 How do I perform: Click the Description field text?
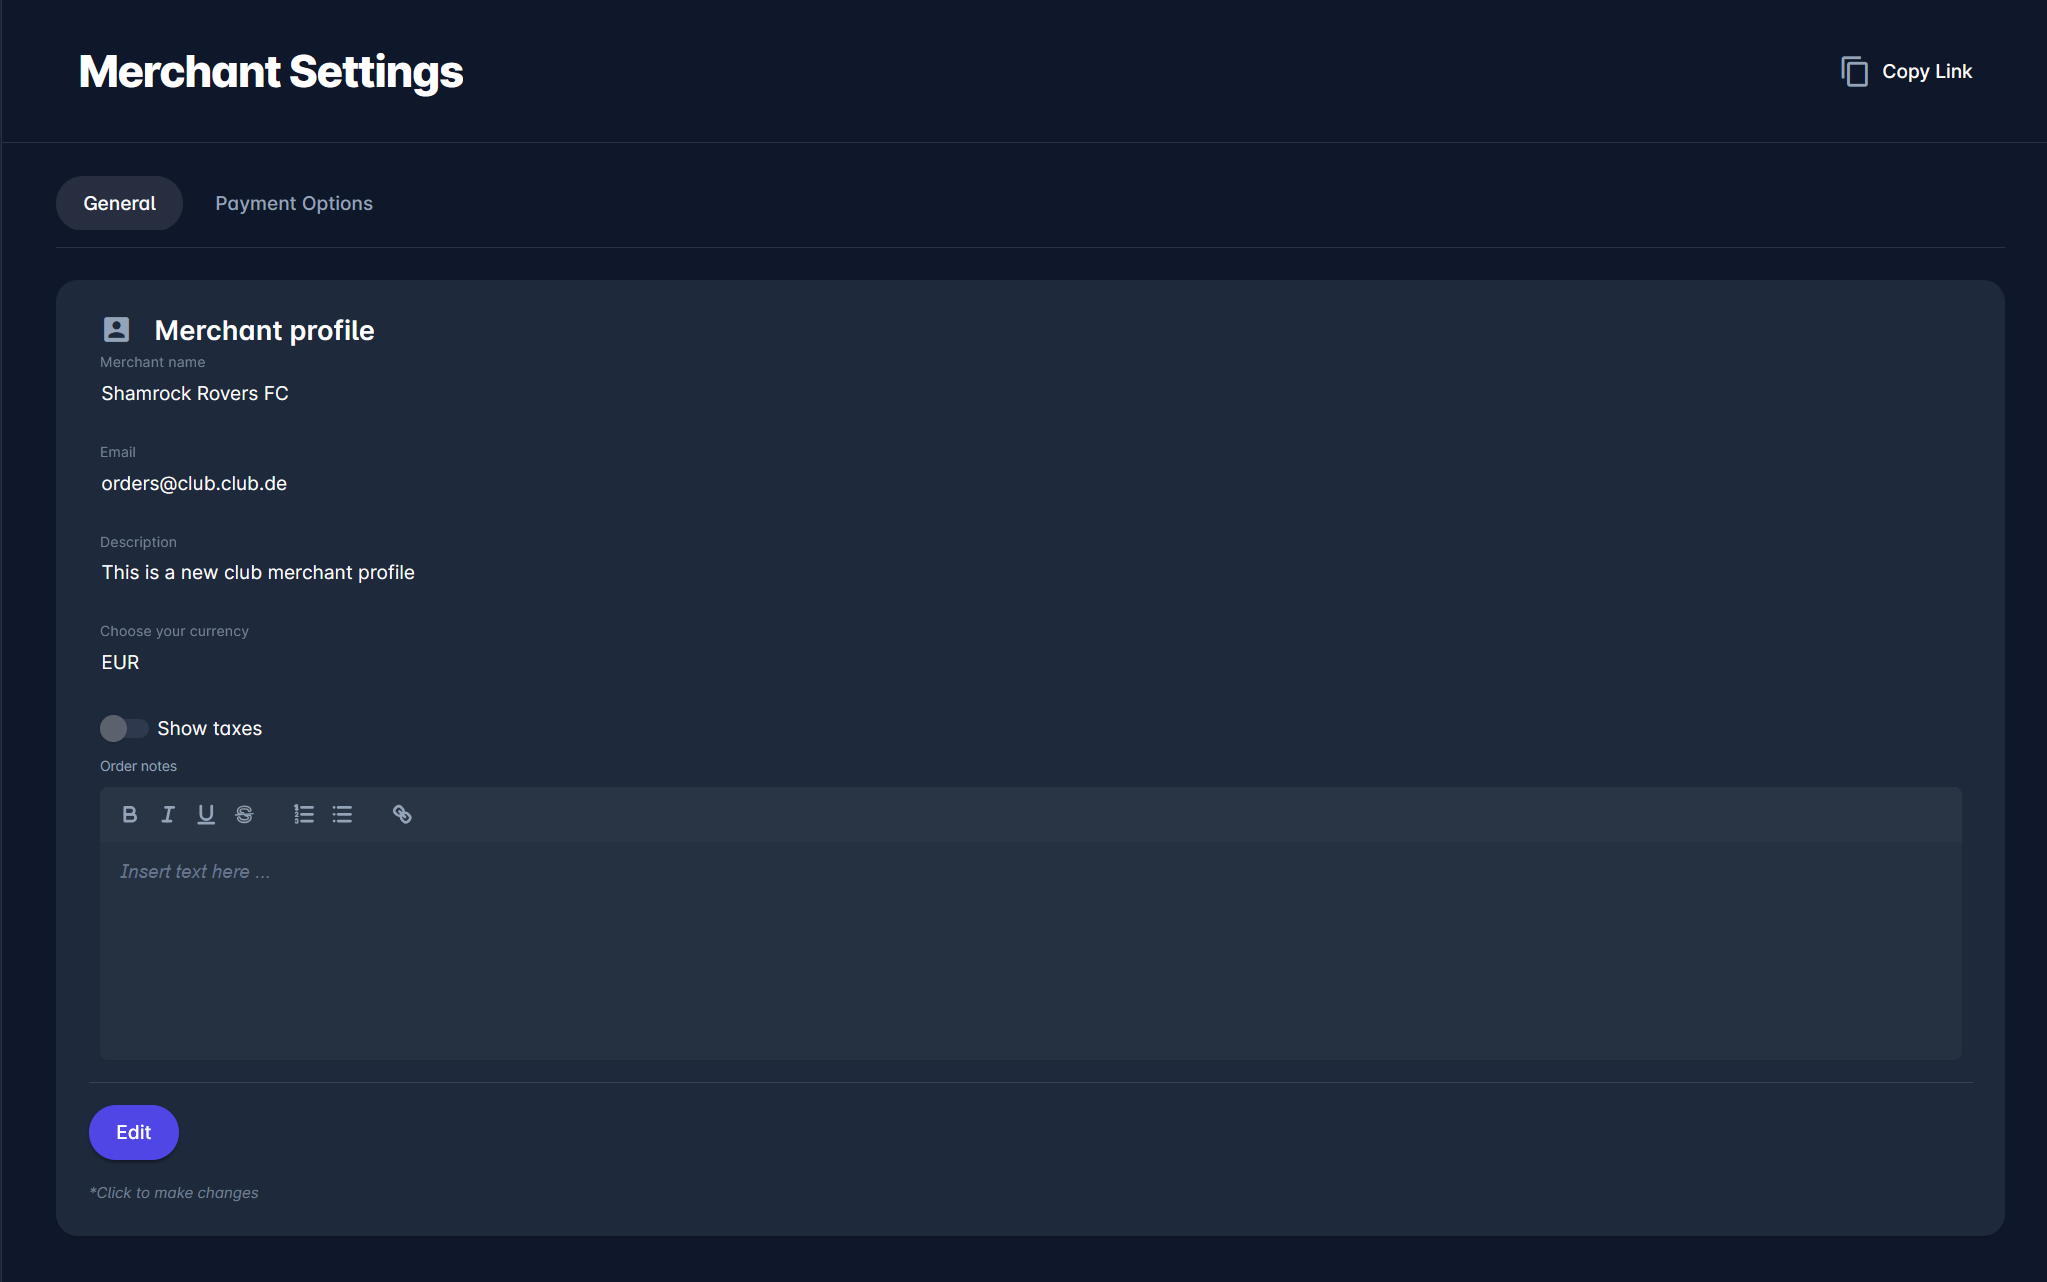click(x=258, y=572)
